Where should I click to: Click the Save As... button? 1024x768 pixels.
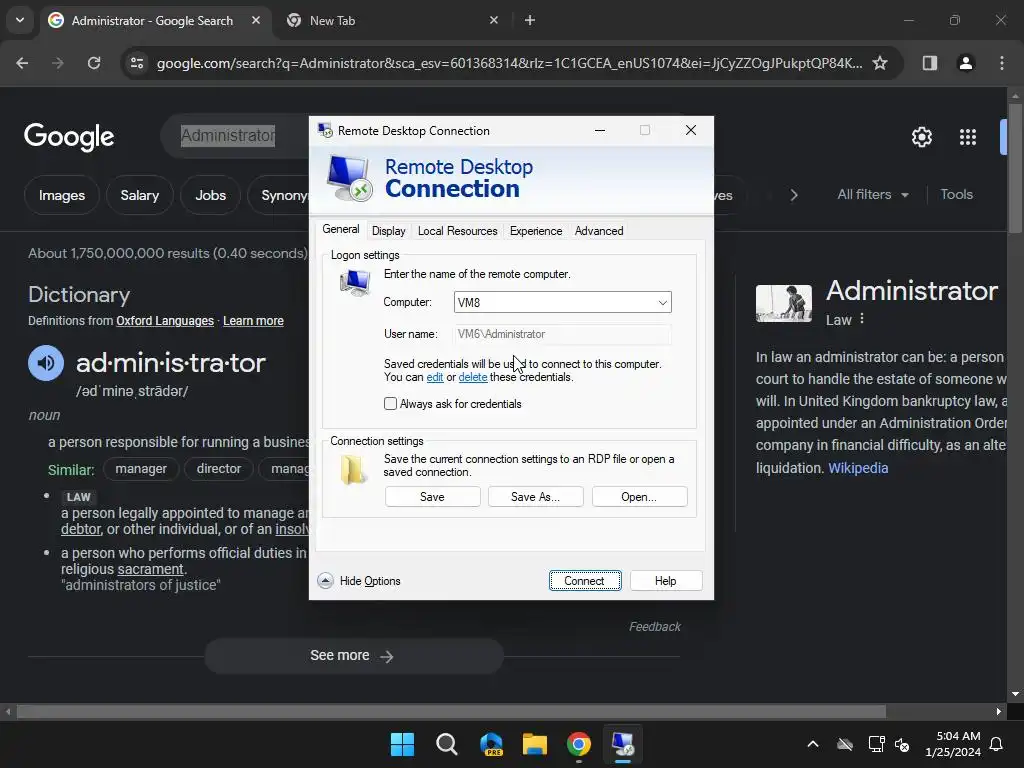coord(536,497)
